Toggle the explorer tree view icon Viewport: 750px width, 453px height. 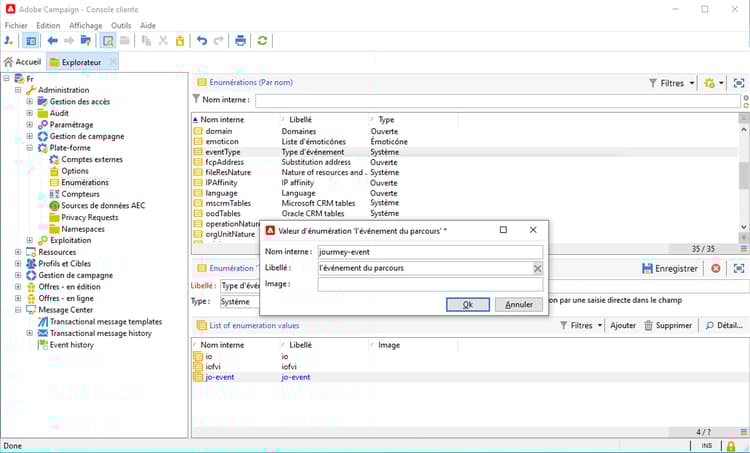click(31, 41)
